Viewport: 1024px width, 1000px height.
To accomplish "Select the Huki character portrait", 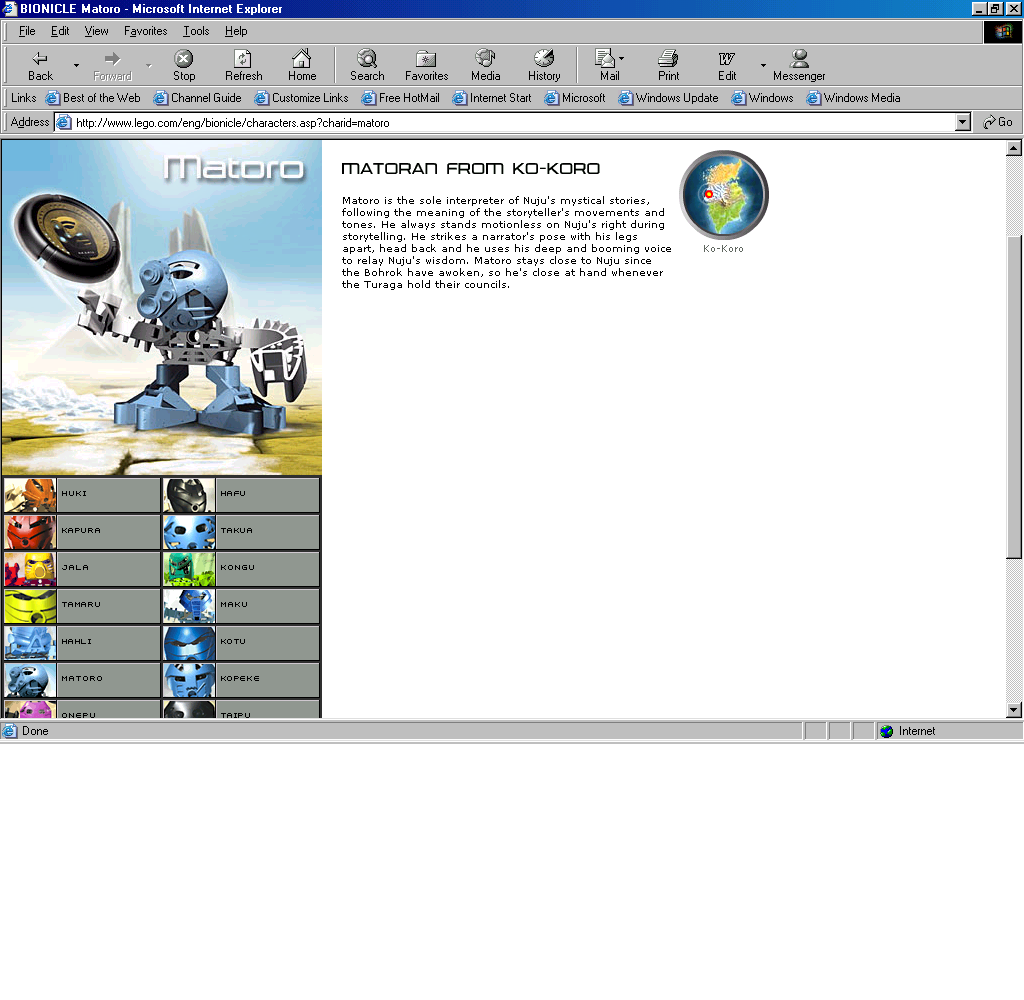I will 30,494.
